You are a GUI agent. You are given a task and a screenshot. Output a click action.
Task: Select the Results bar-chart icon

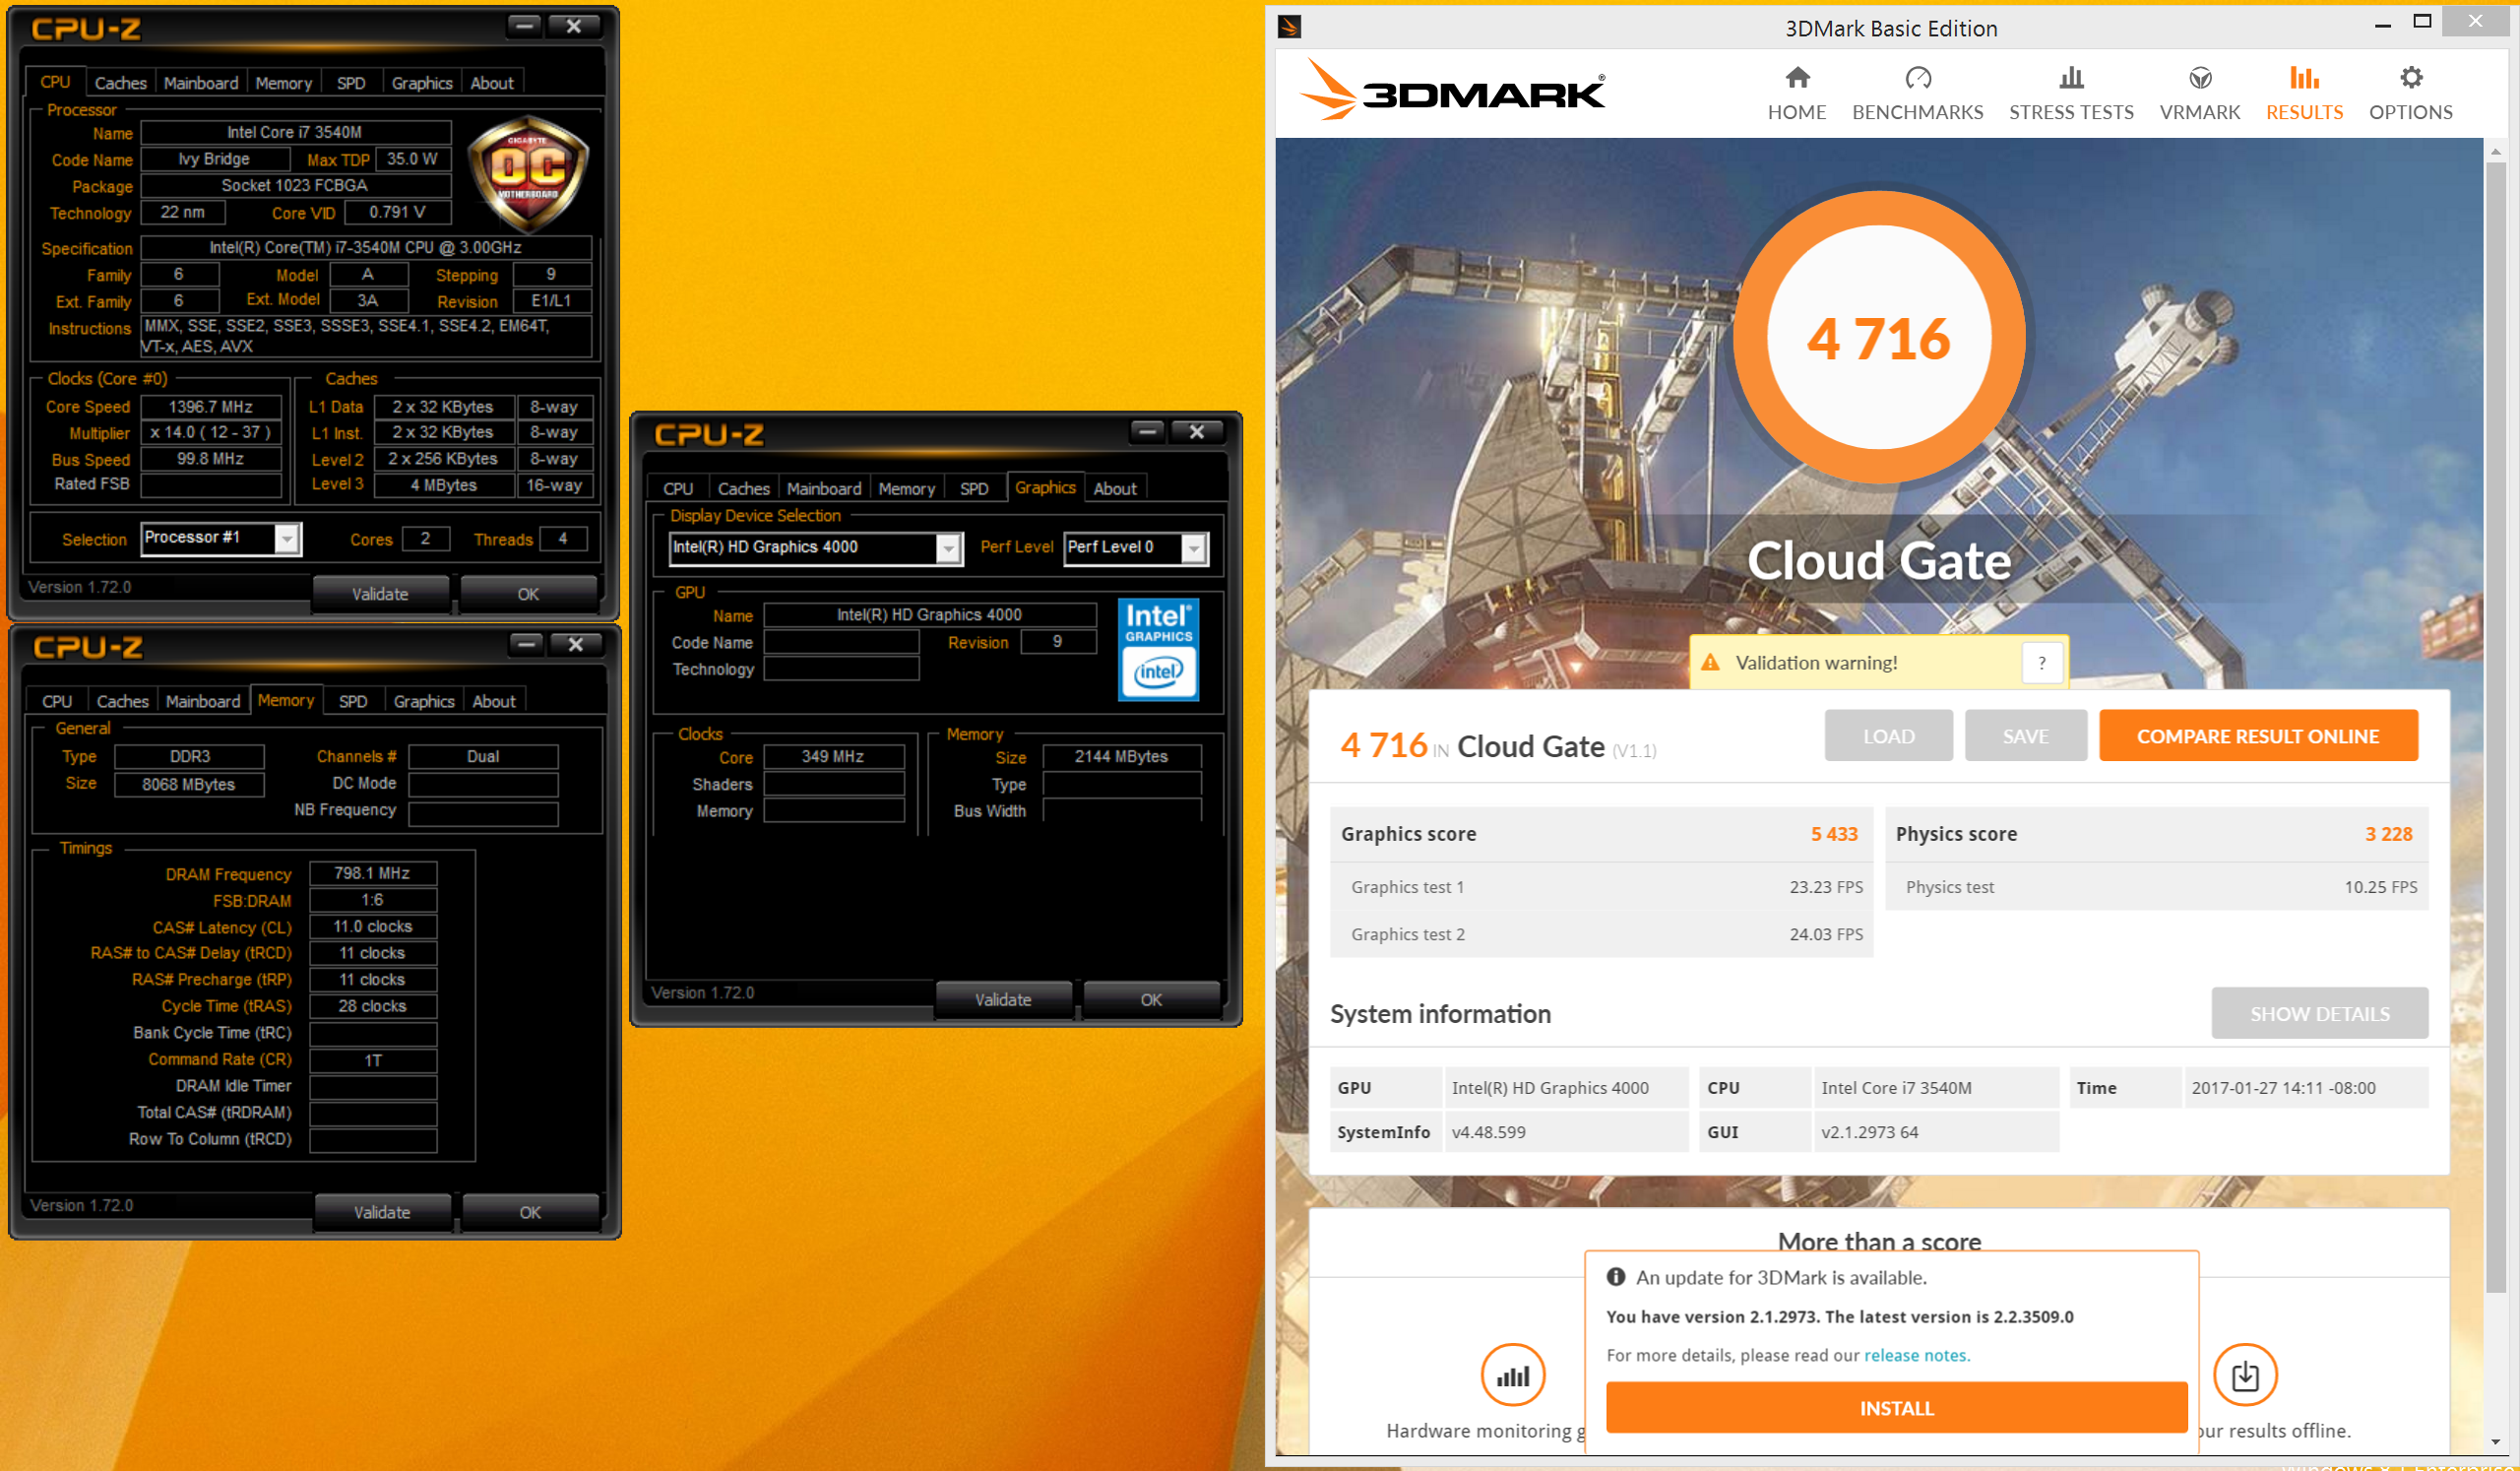point(2304,77)
